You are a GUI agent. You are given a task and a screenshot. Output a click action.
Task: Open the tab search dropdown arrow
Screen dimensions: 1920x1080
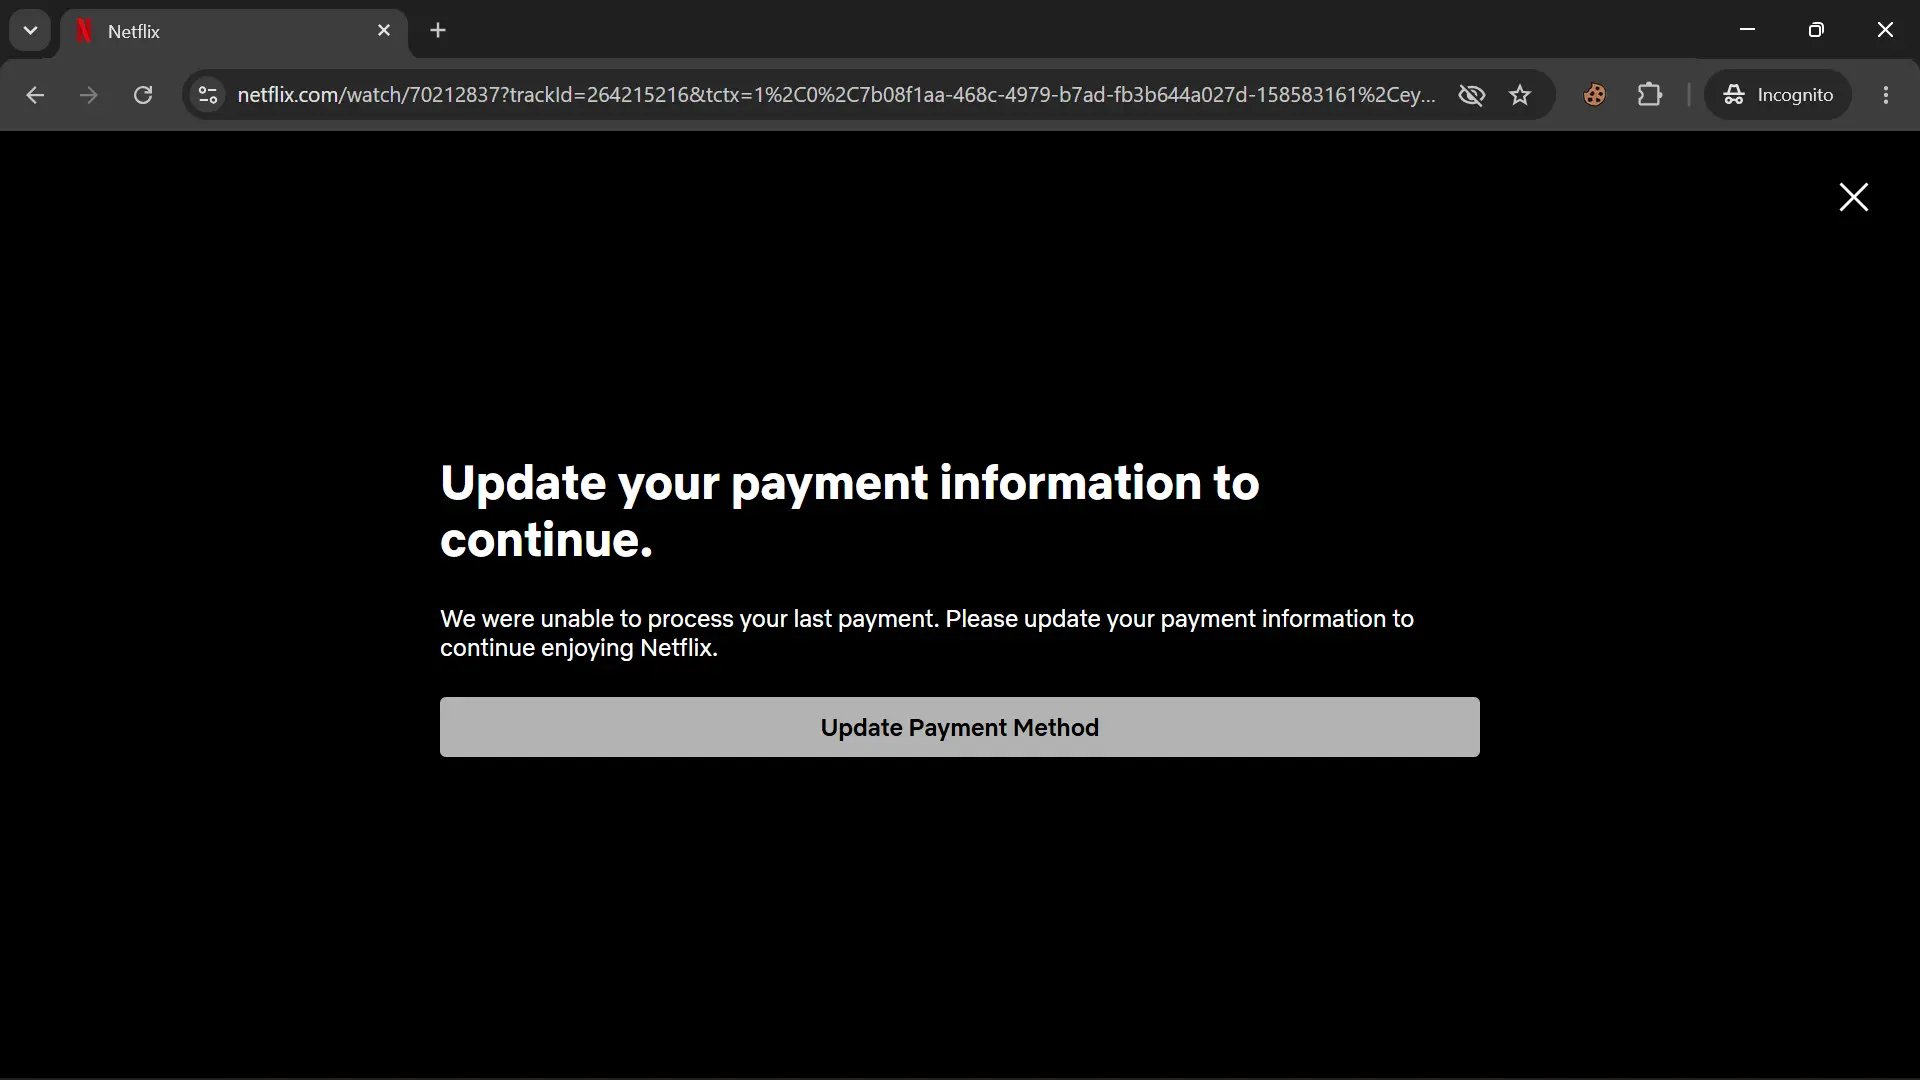30,30
